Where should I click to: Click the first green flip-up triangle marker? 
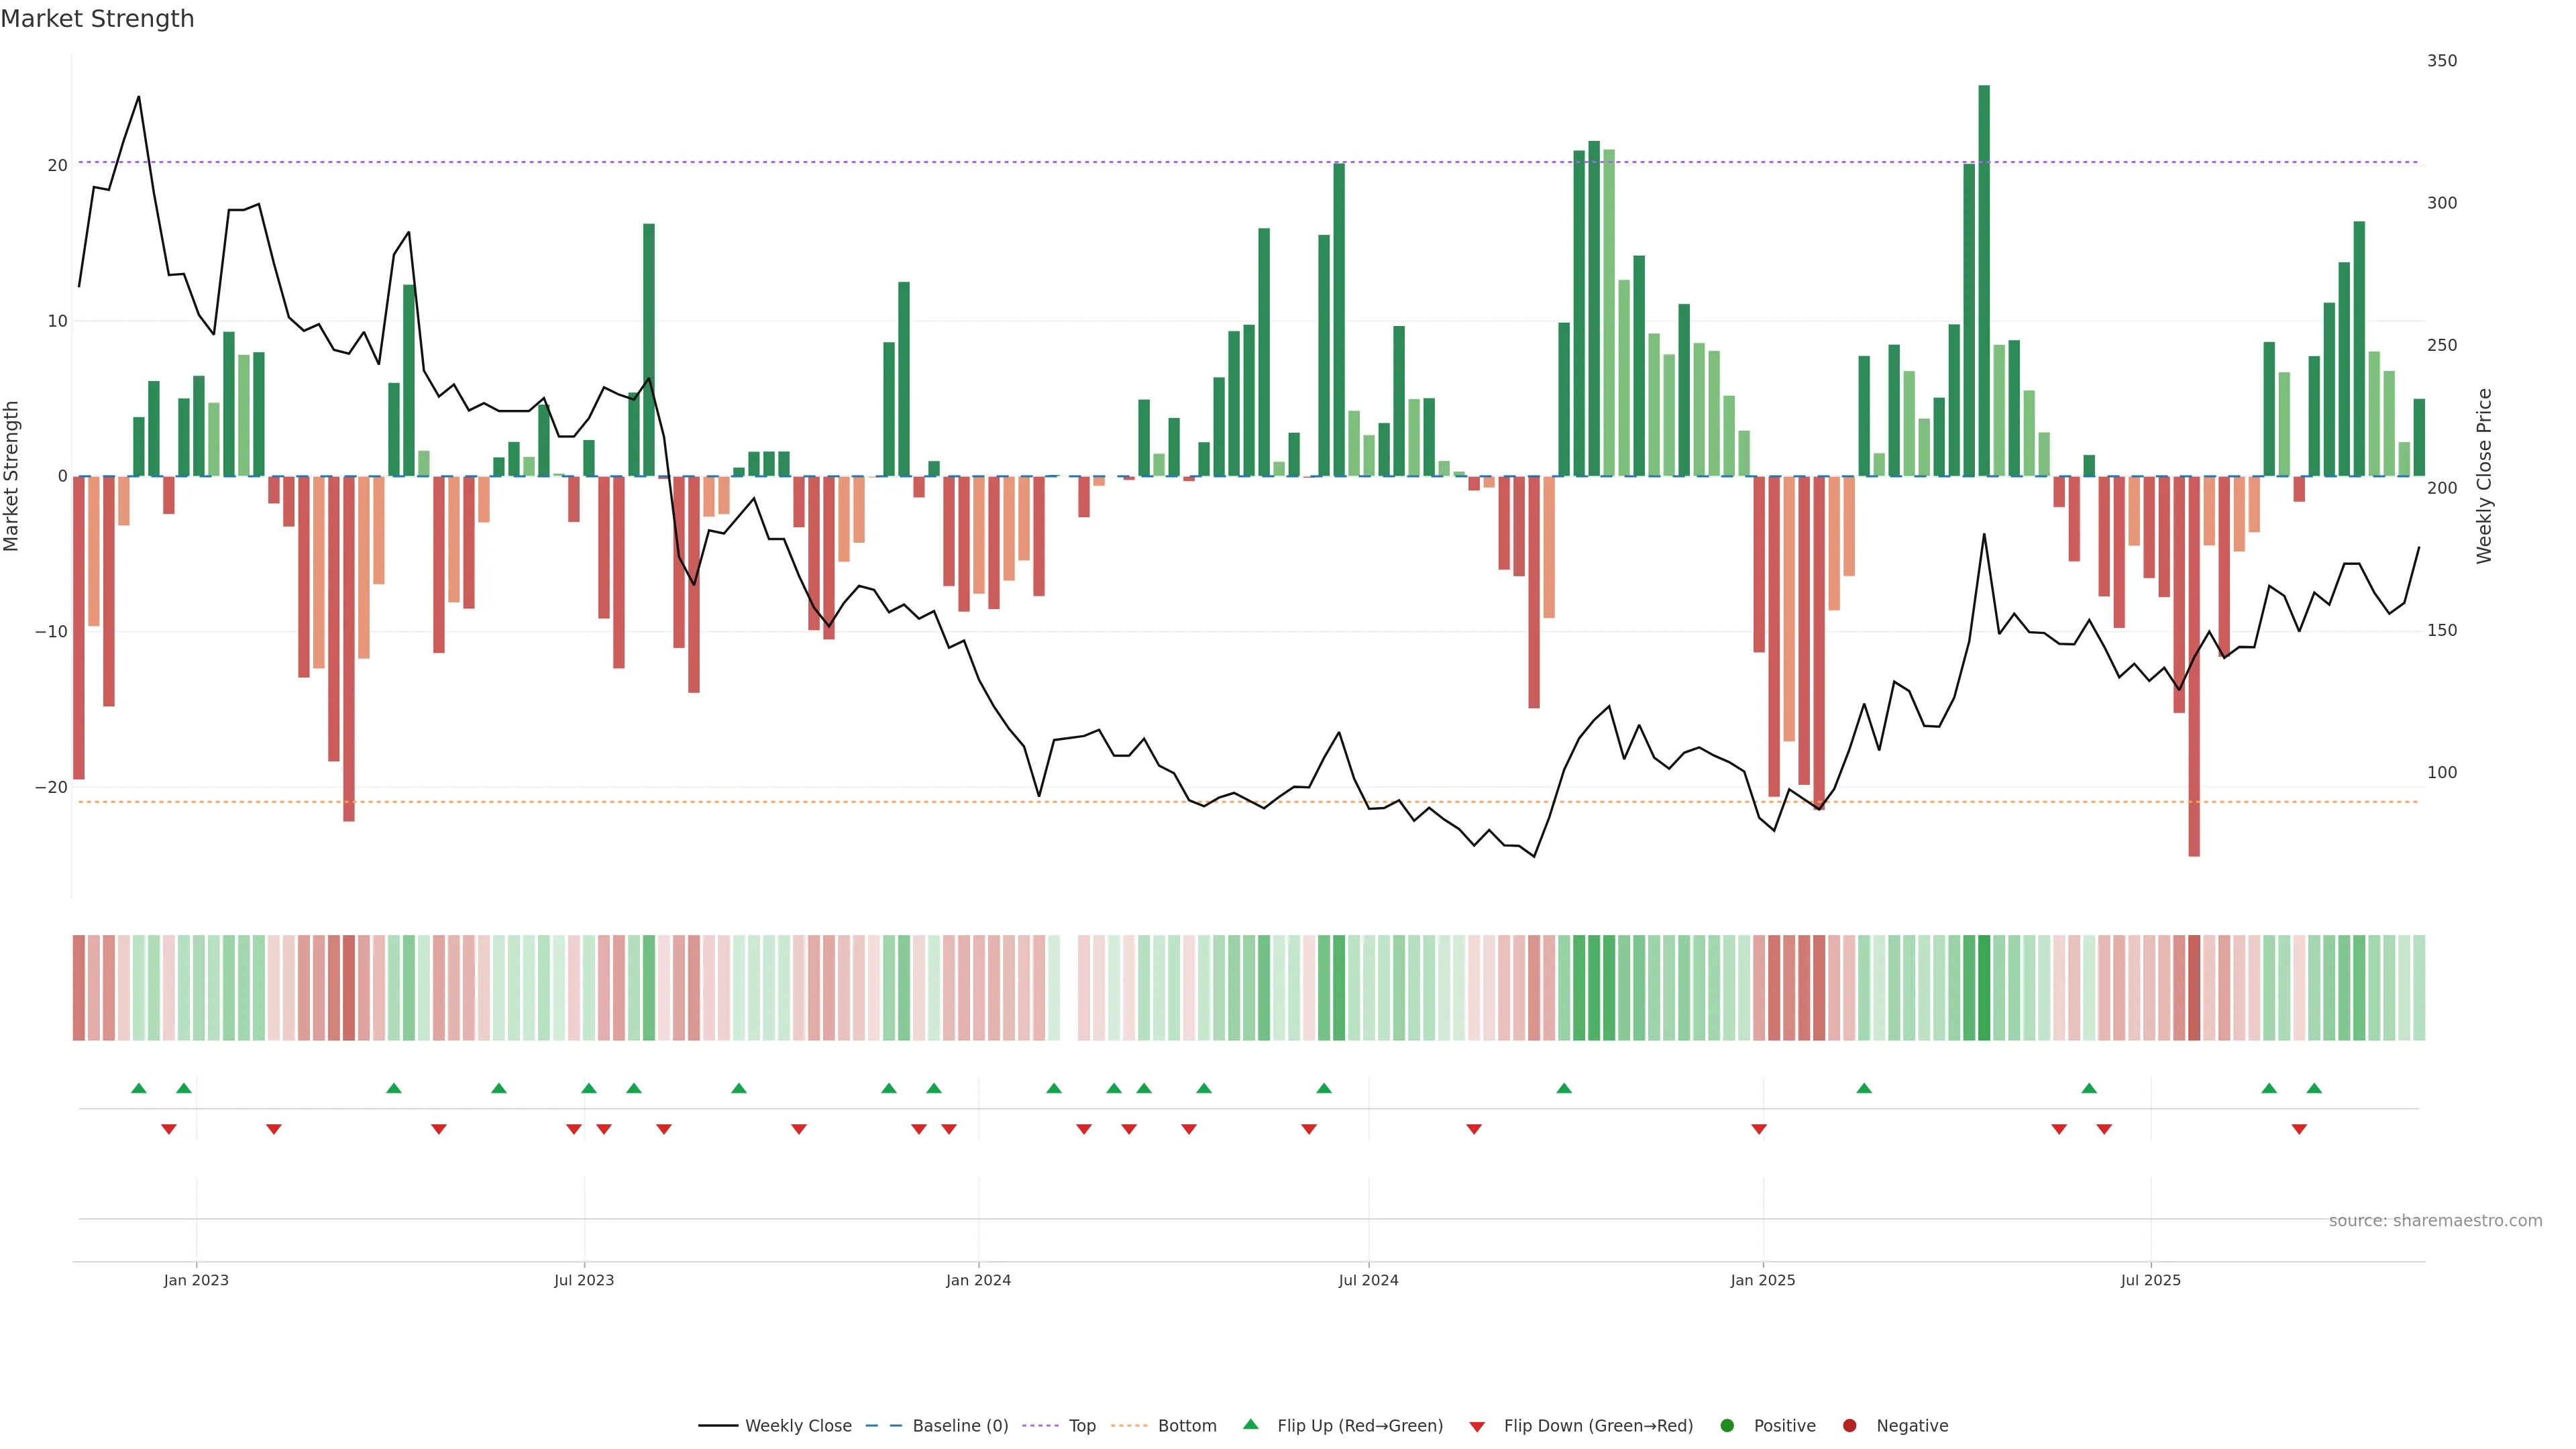tap(139, 1088)
